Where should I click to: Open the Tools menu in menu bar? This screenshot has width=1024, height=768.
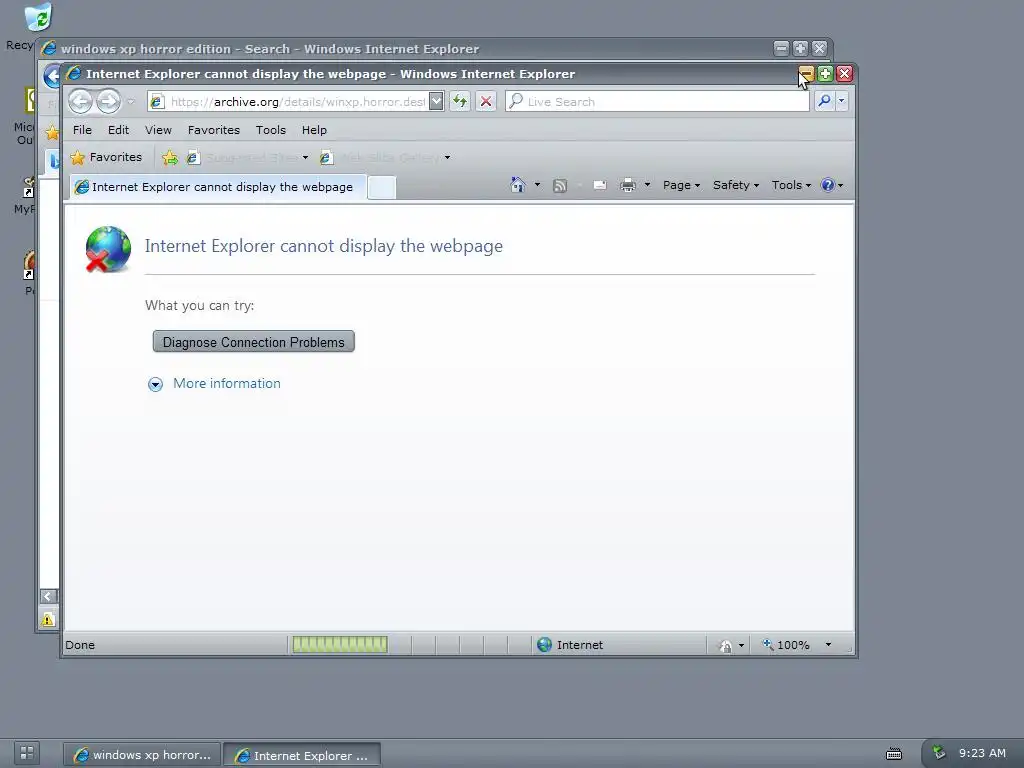[x=270, y=130]
